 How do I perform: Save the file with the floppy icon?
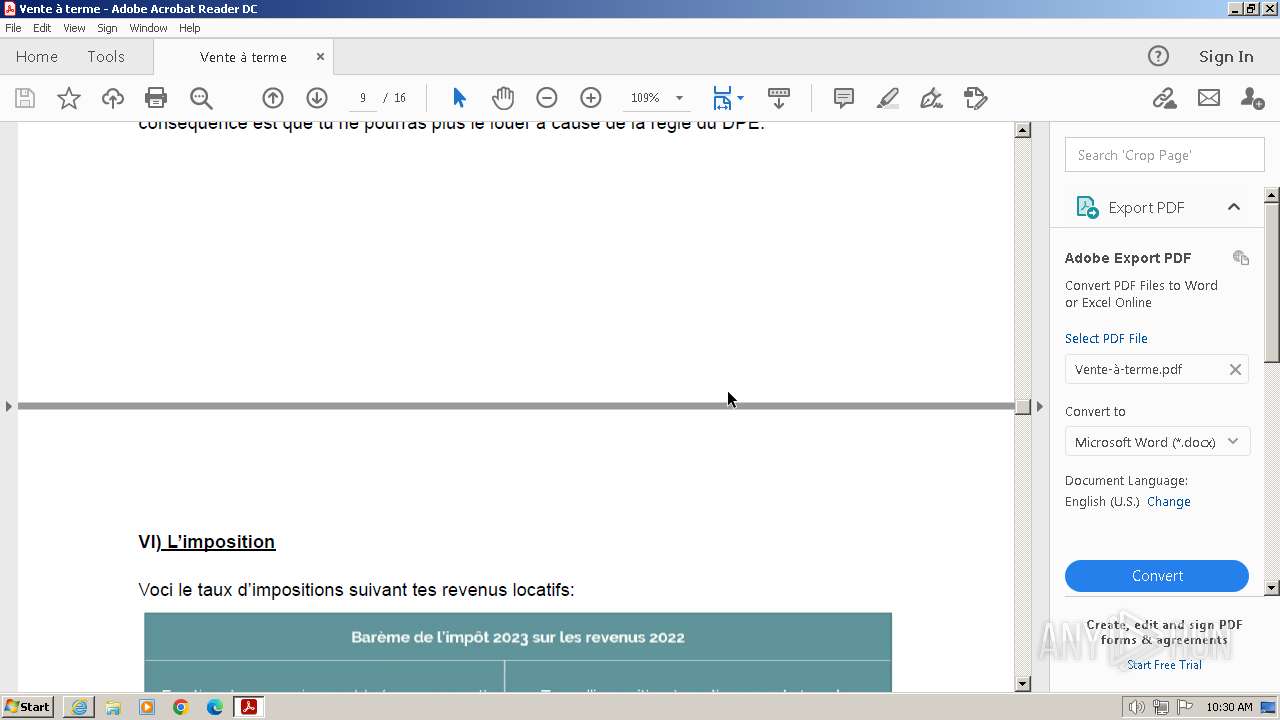25,98
